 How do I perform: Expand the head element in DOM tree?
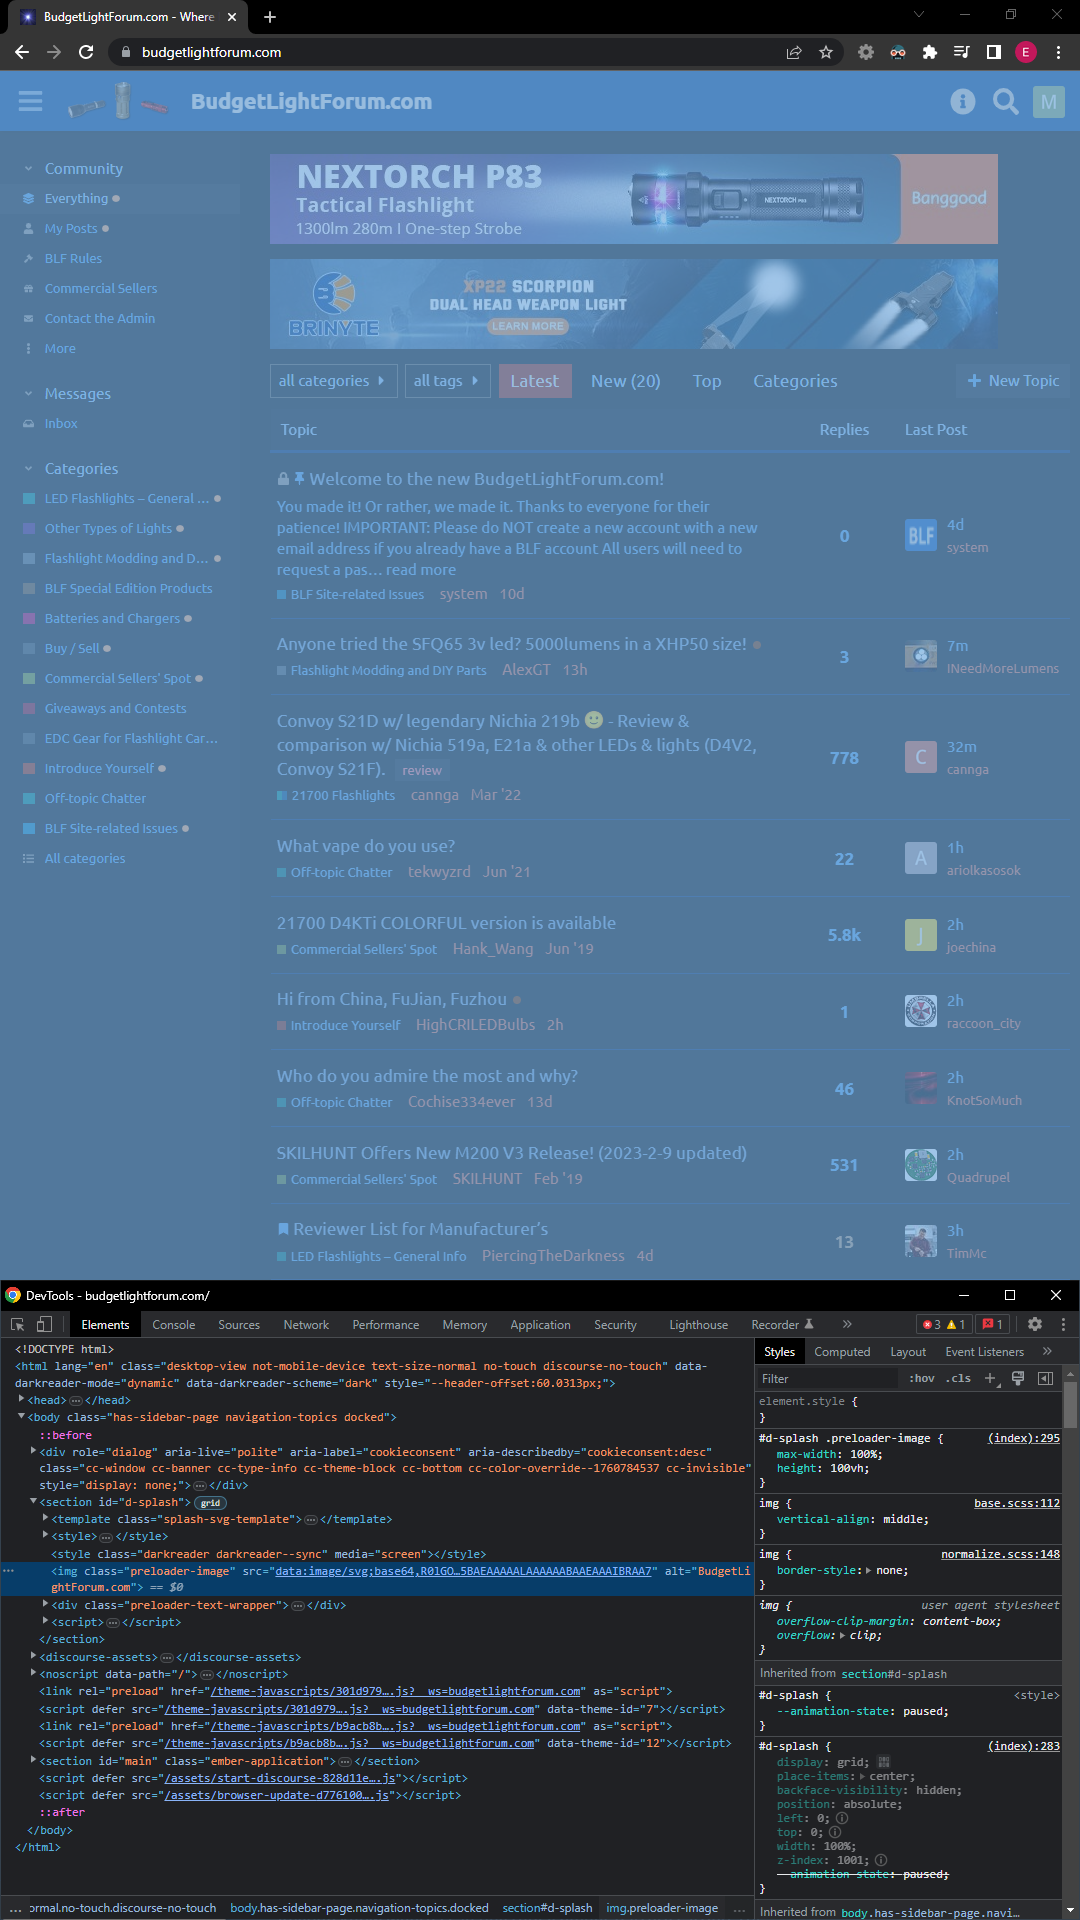tap(22, 1400)
